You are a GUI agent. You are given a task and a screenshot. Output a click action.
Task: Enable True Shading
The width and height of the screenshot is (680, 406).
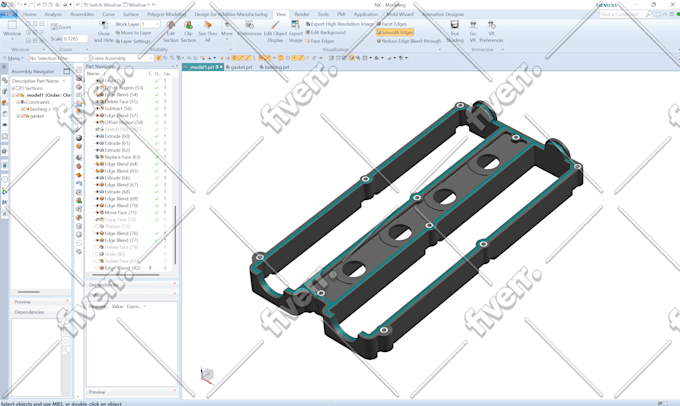pyautogui.click(x=454, y=31)
